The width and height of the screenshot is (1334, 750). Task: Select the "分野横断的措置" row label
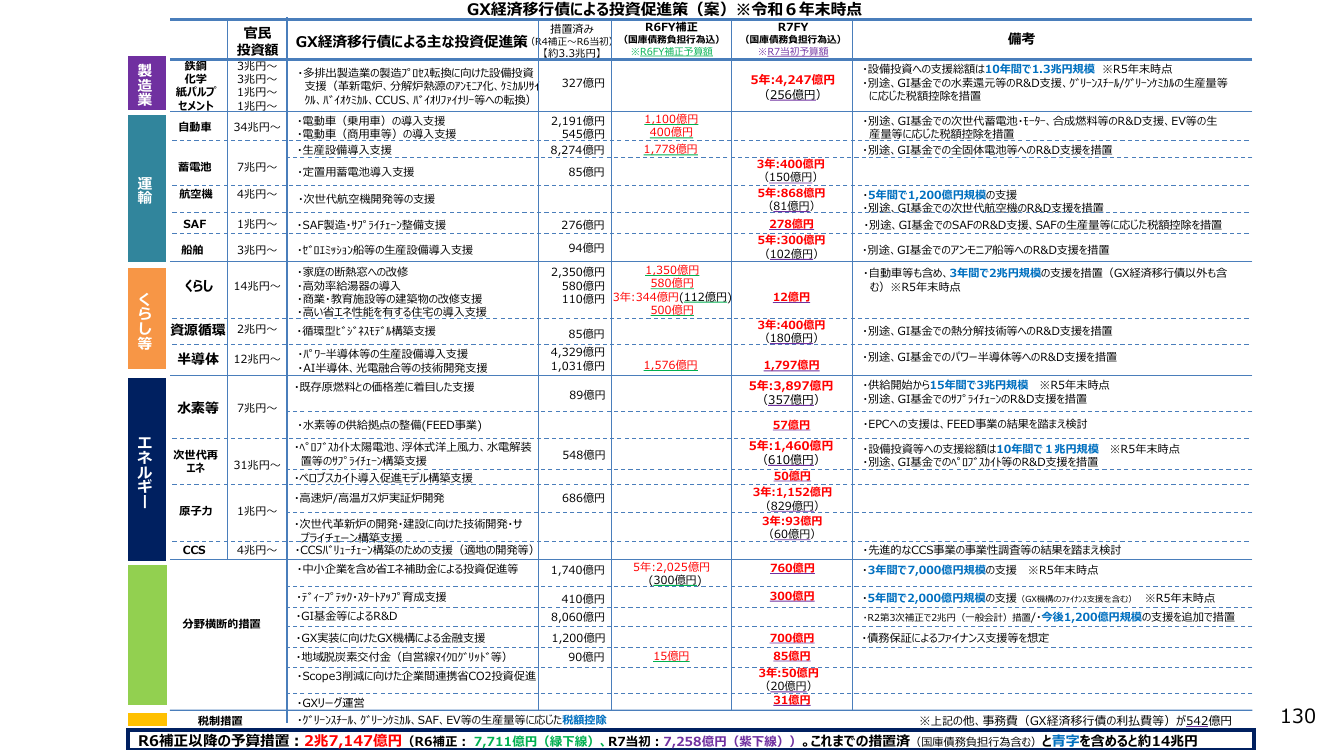[x=221, y=624]
